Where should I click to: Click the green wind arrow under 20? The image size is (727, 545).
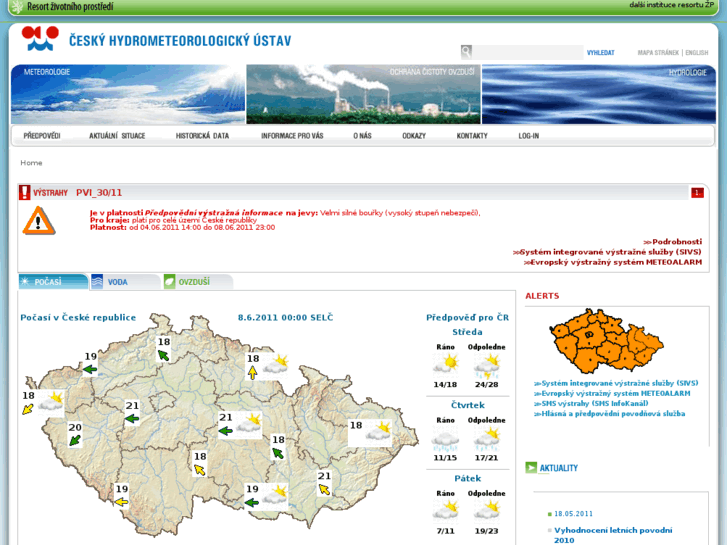pos(75,440)
